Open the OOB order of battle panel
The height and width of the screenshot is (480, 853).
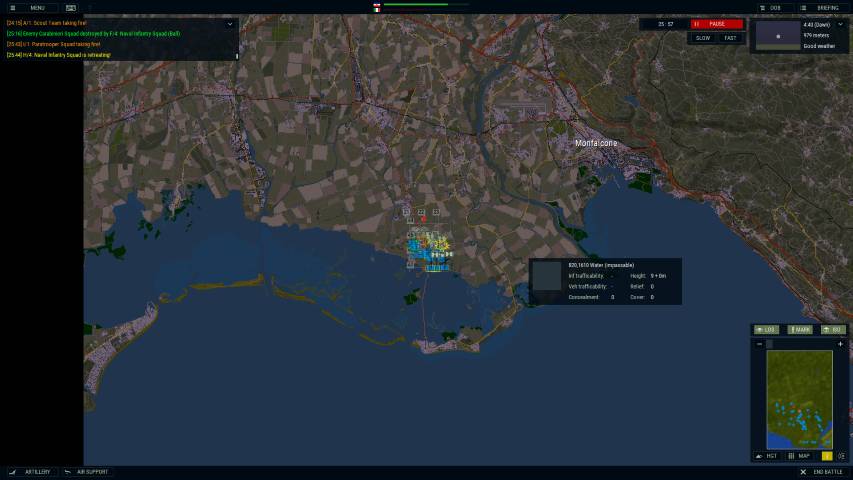(x=769, y=7)
